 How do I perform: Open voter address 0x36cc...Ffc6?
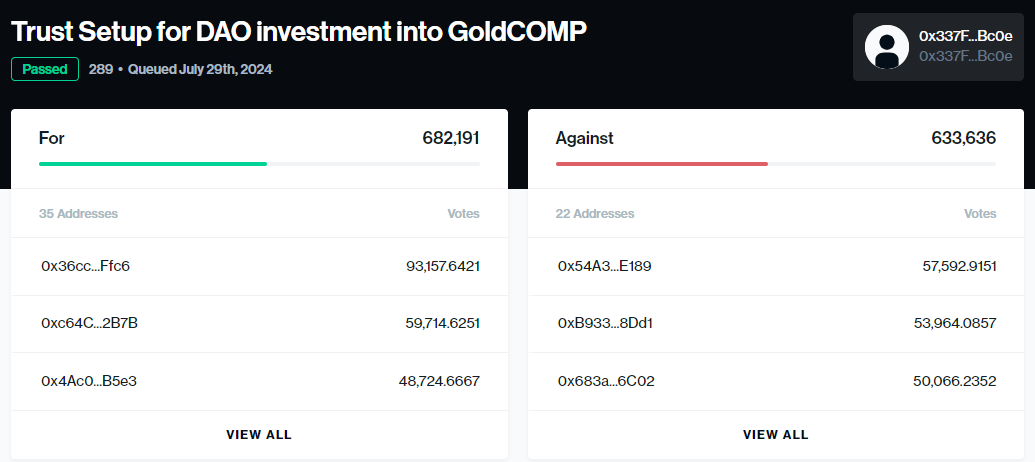[86, 266]
